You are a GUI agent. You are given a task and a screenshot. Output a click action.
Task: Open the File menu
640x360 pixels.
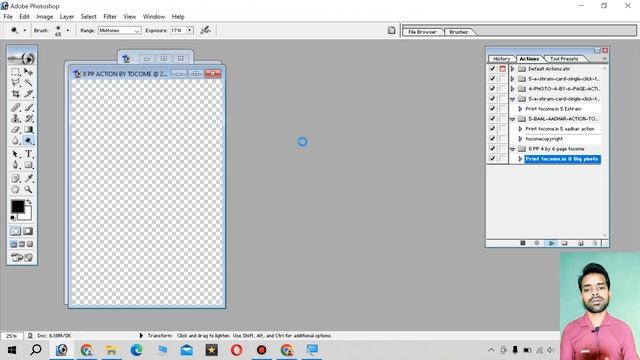click(8, 17)
